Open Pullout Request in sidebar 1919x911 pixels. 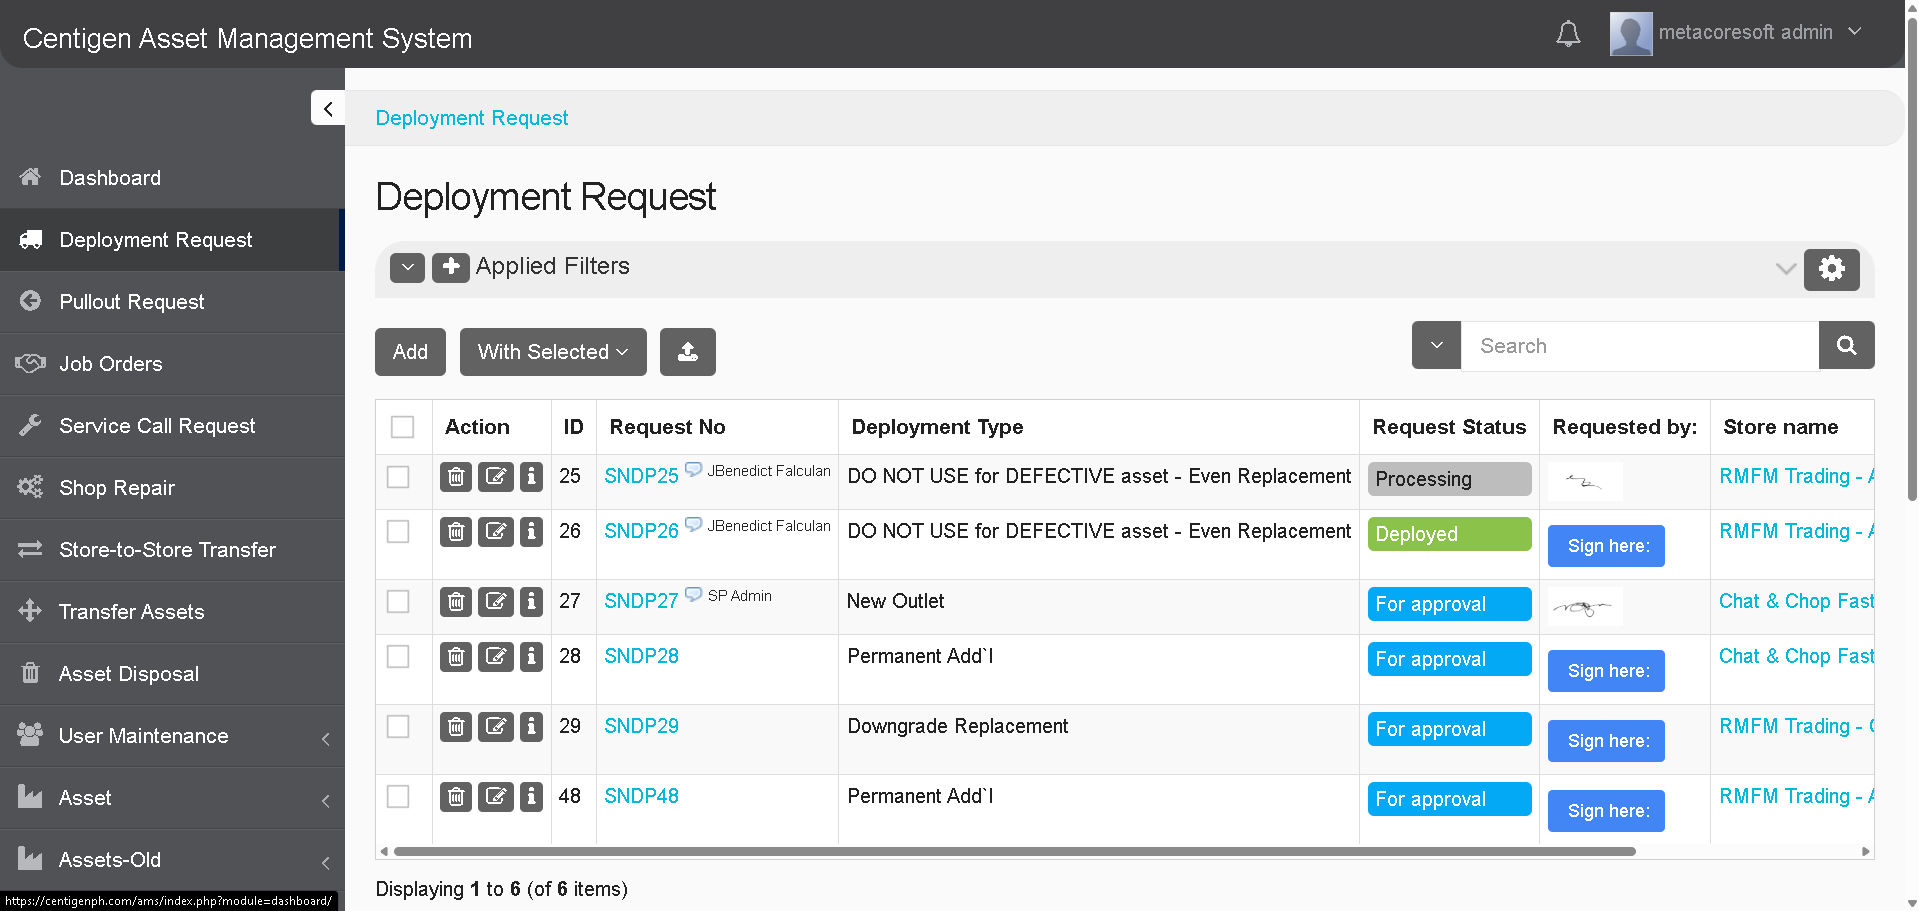[x=131, y=302]
